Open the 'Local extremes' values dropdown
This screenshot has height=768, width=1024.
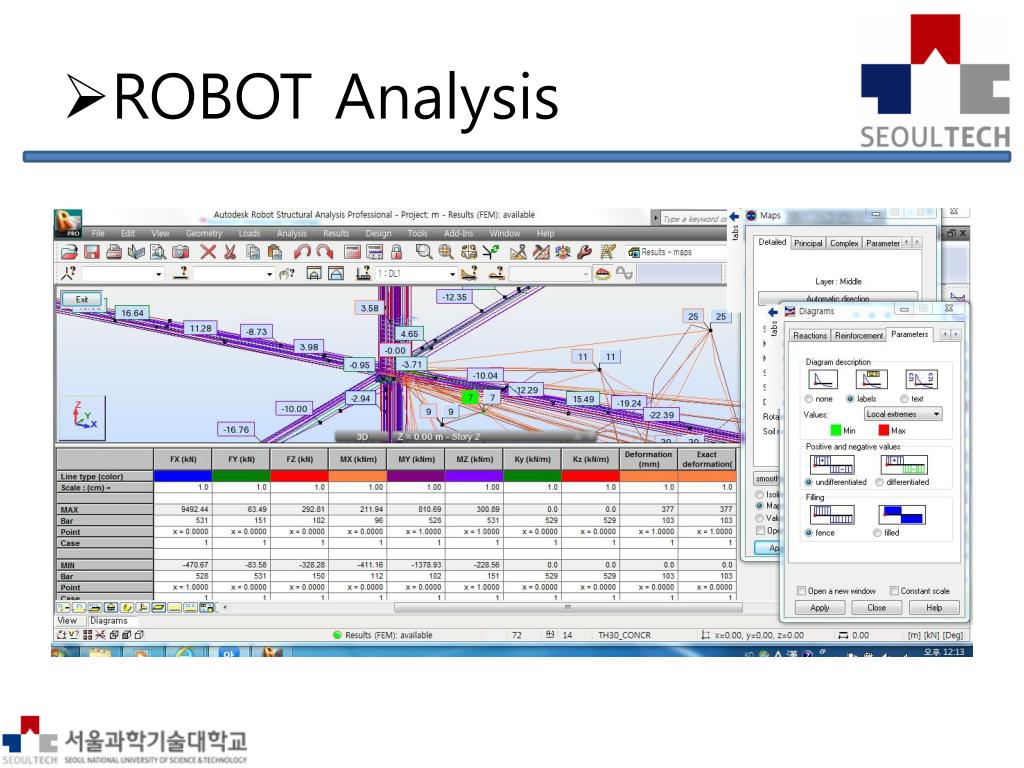pyautogui.click(x=903, y=414)
